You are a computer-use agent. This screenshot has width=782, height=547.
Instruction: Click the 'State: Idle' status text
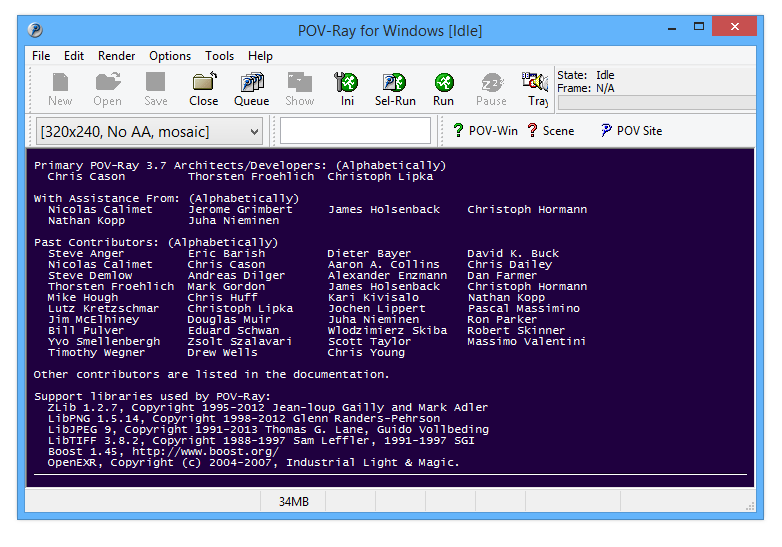pos(586,75)
